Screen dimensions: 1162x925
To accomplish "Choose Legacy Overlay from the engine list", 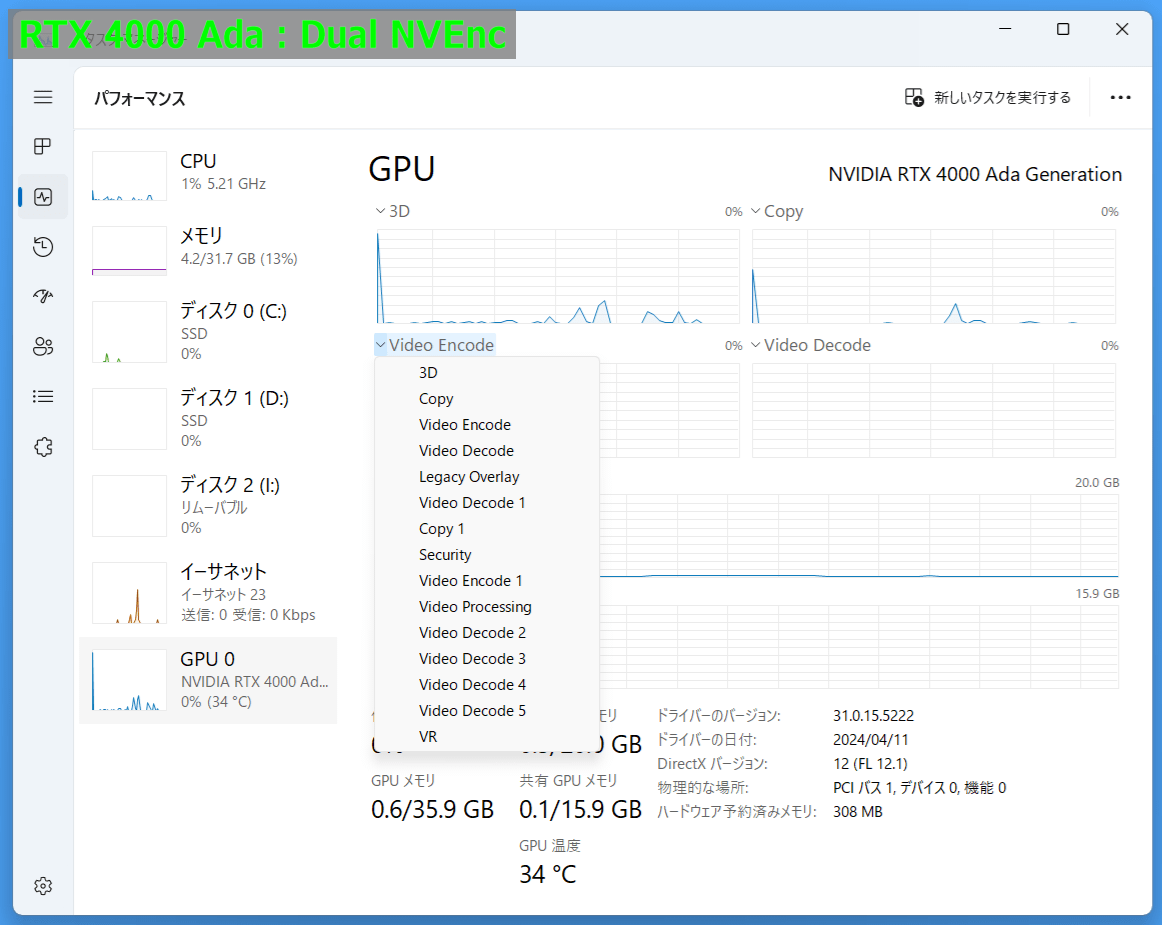I will 487,477.
